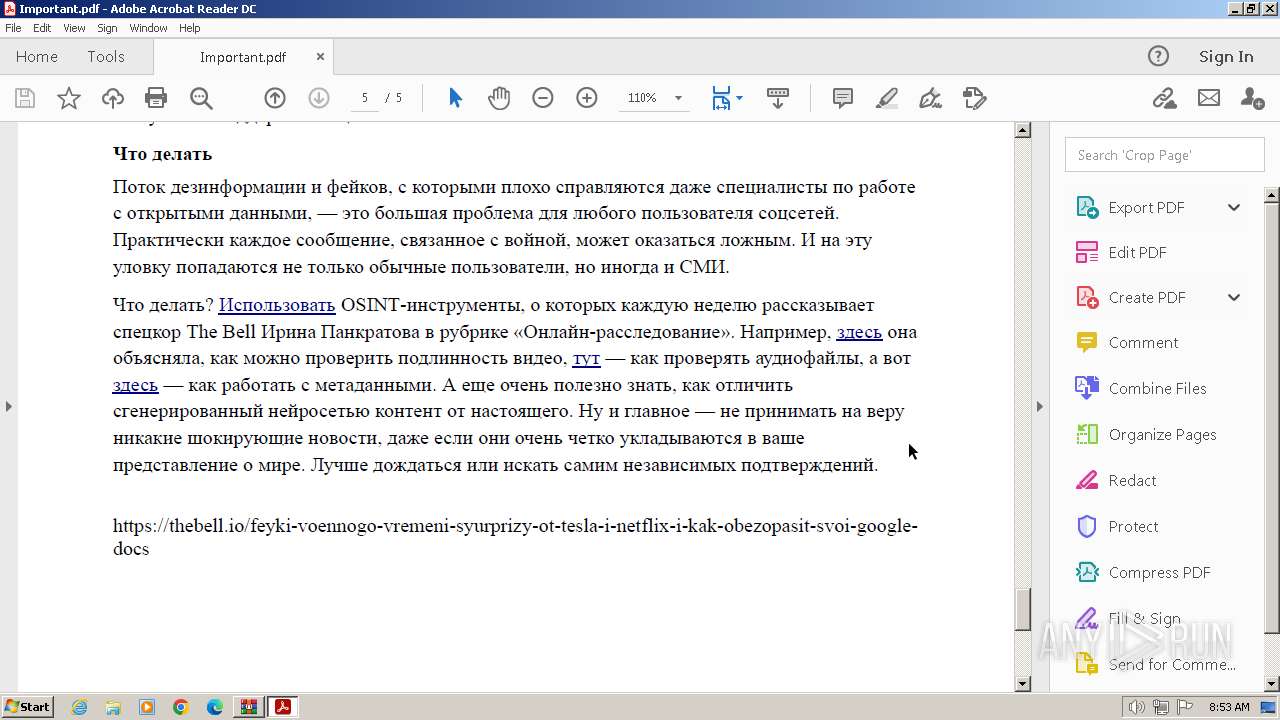
Task: Switch to the Home tab
Action: (37, 56)
